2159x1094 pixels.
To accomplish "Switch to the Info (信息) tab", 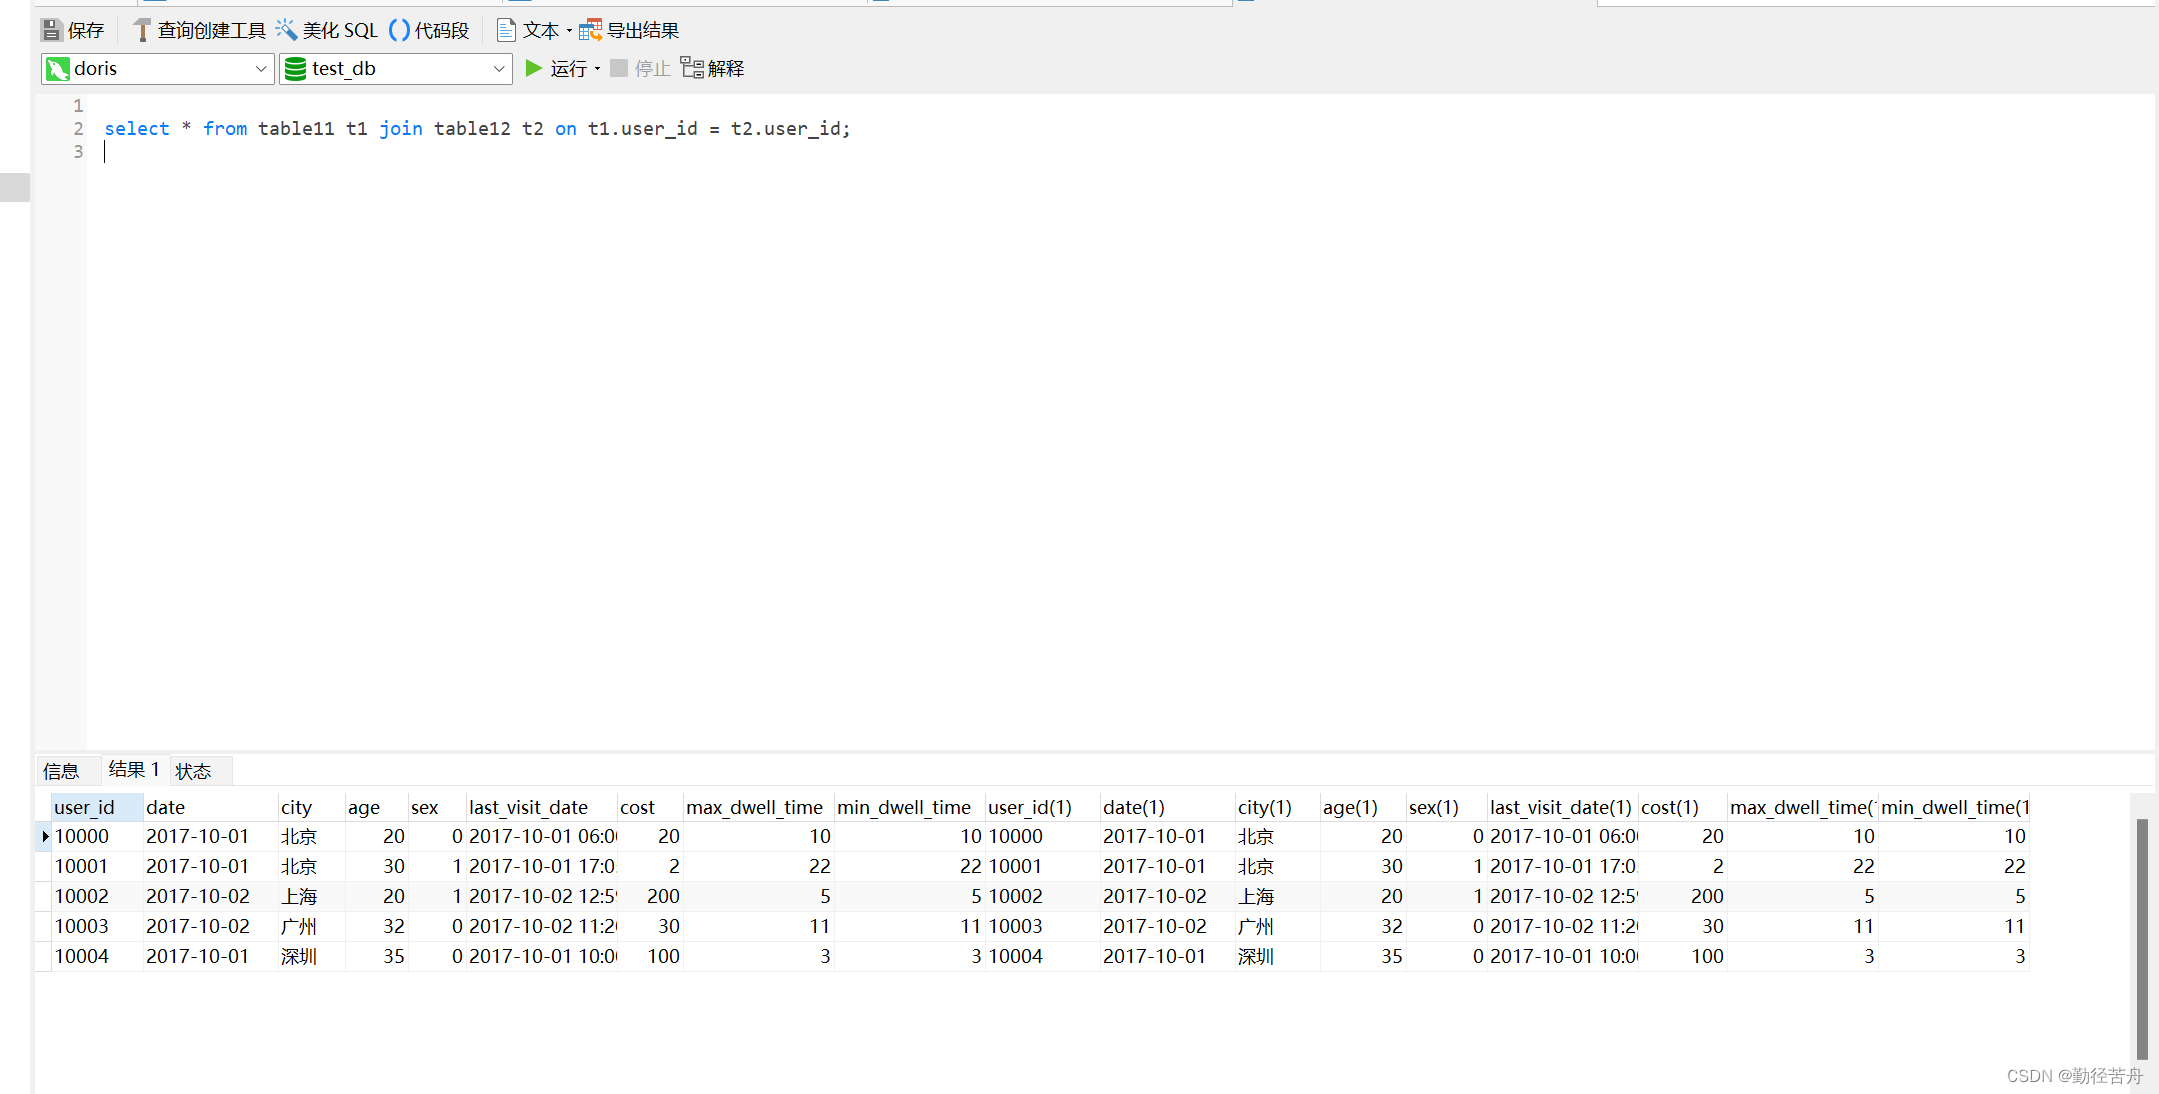I will [x=61, y=771].
